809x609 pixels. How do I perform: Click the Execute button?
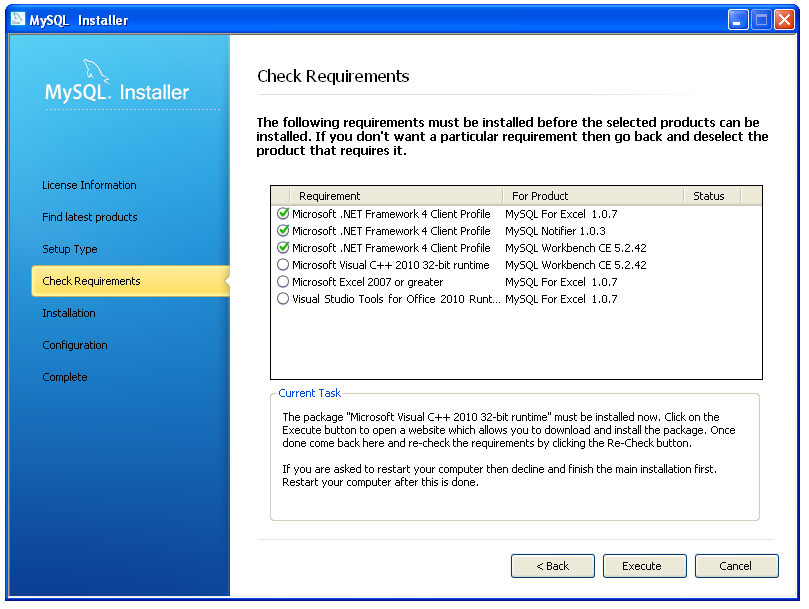pyautogui.click(x=644, y=566)
